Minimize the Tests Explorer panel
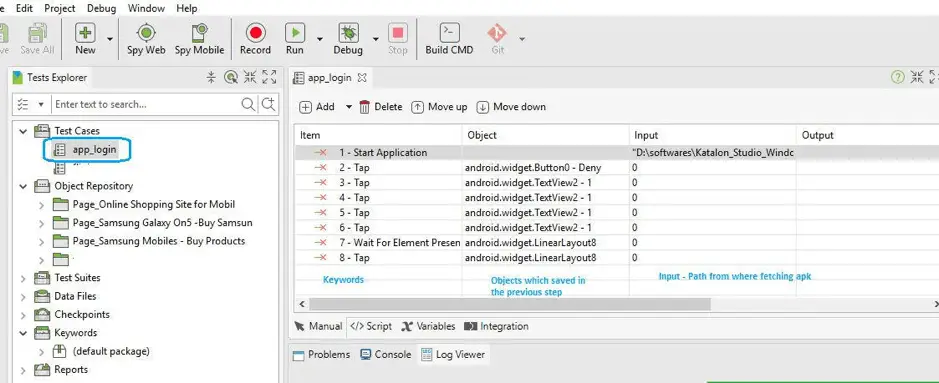The image size is (939, 383). pos(250,77)
